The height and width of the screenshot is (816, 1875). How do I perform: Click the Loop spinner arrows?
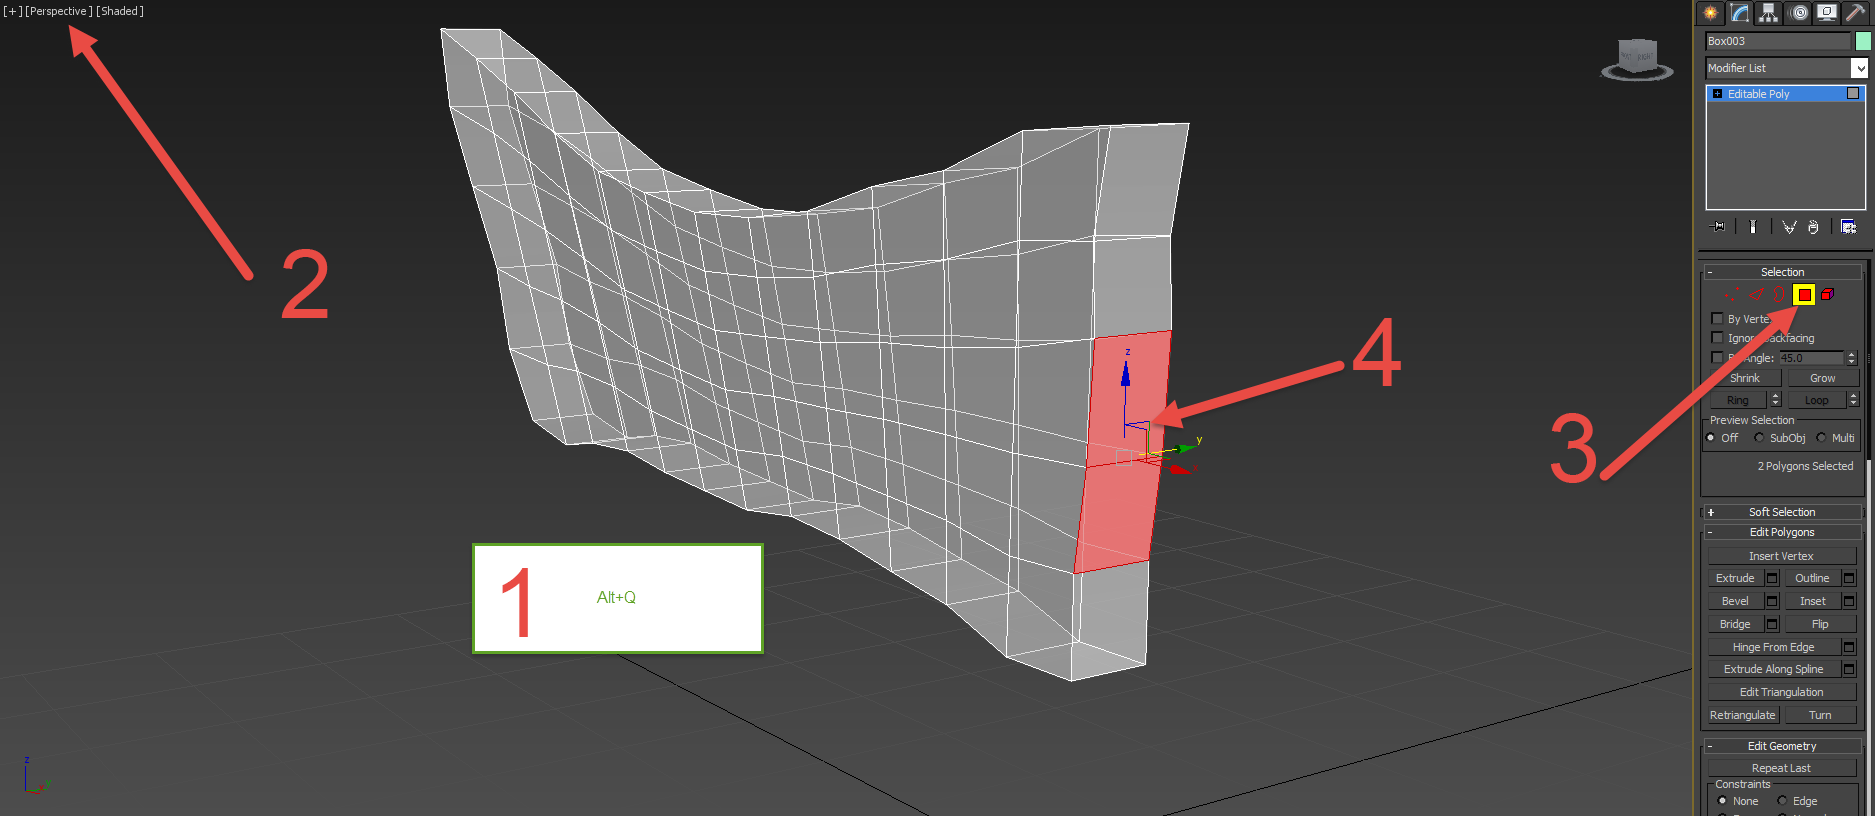[x=1853, y=400]
